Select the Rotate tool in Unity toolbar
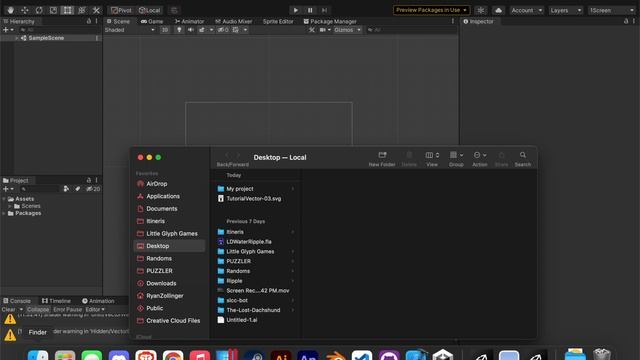This screenshot has width=640, height=360. click(x=39, y=10)
